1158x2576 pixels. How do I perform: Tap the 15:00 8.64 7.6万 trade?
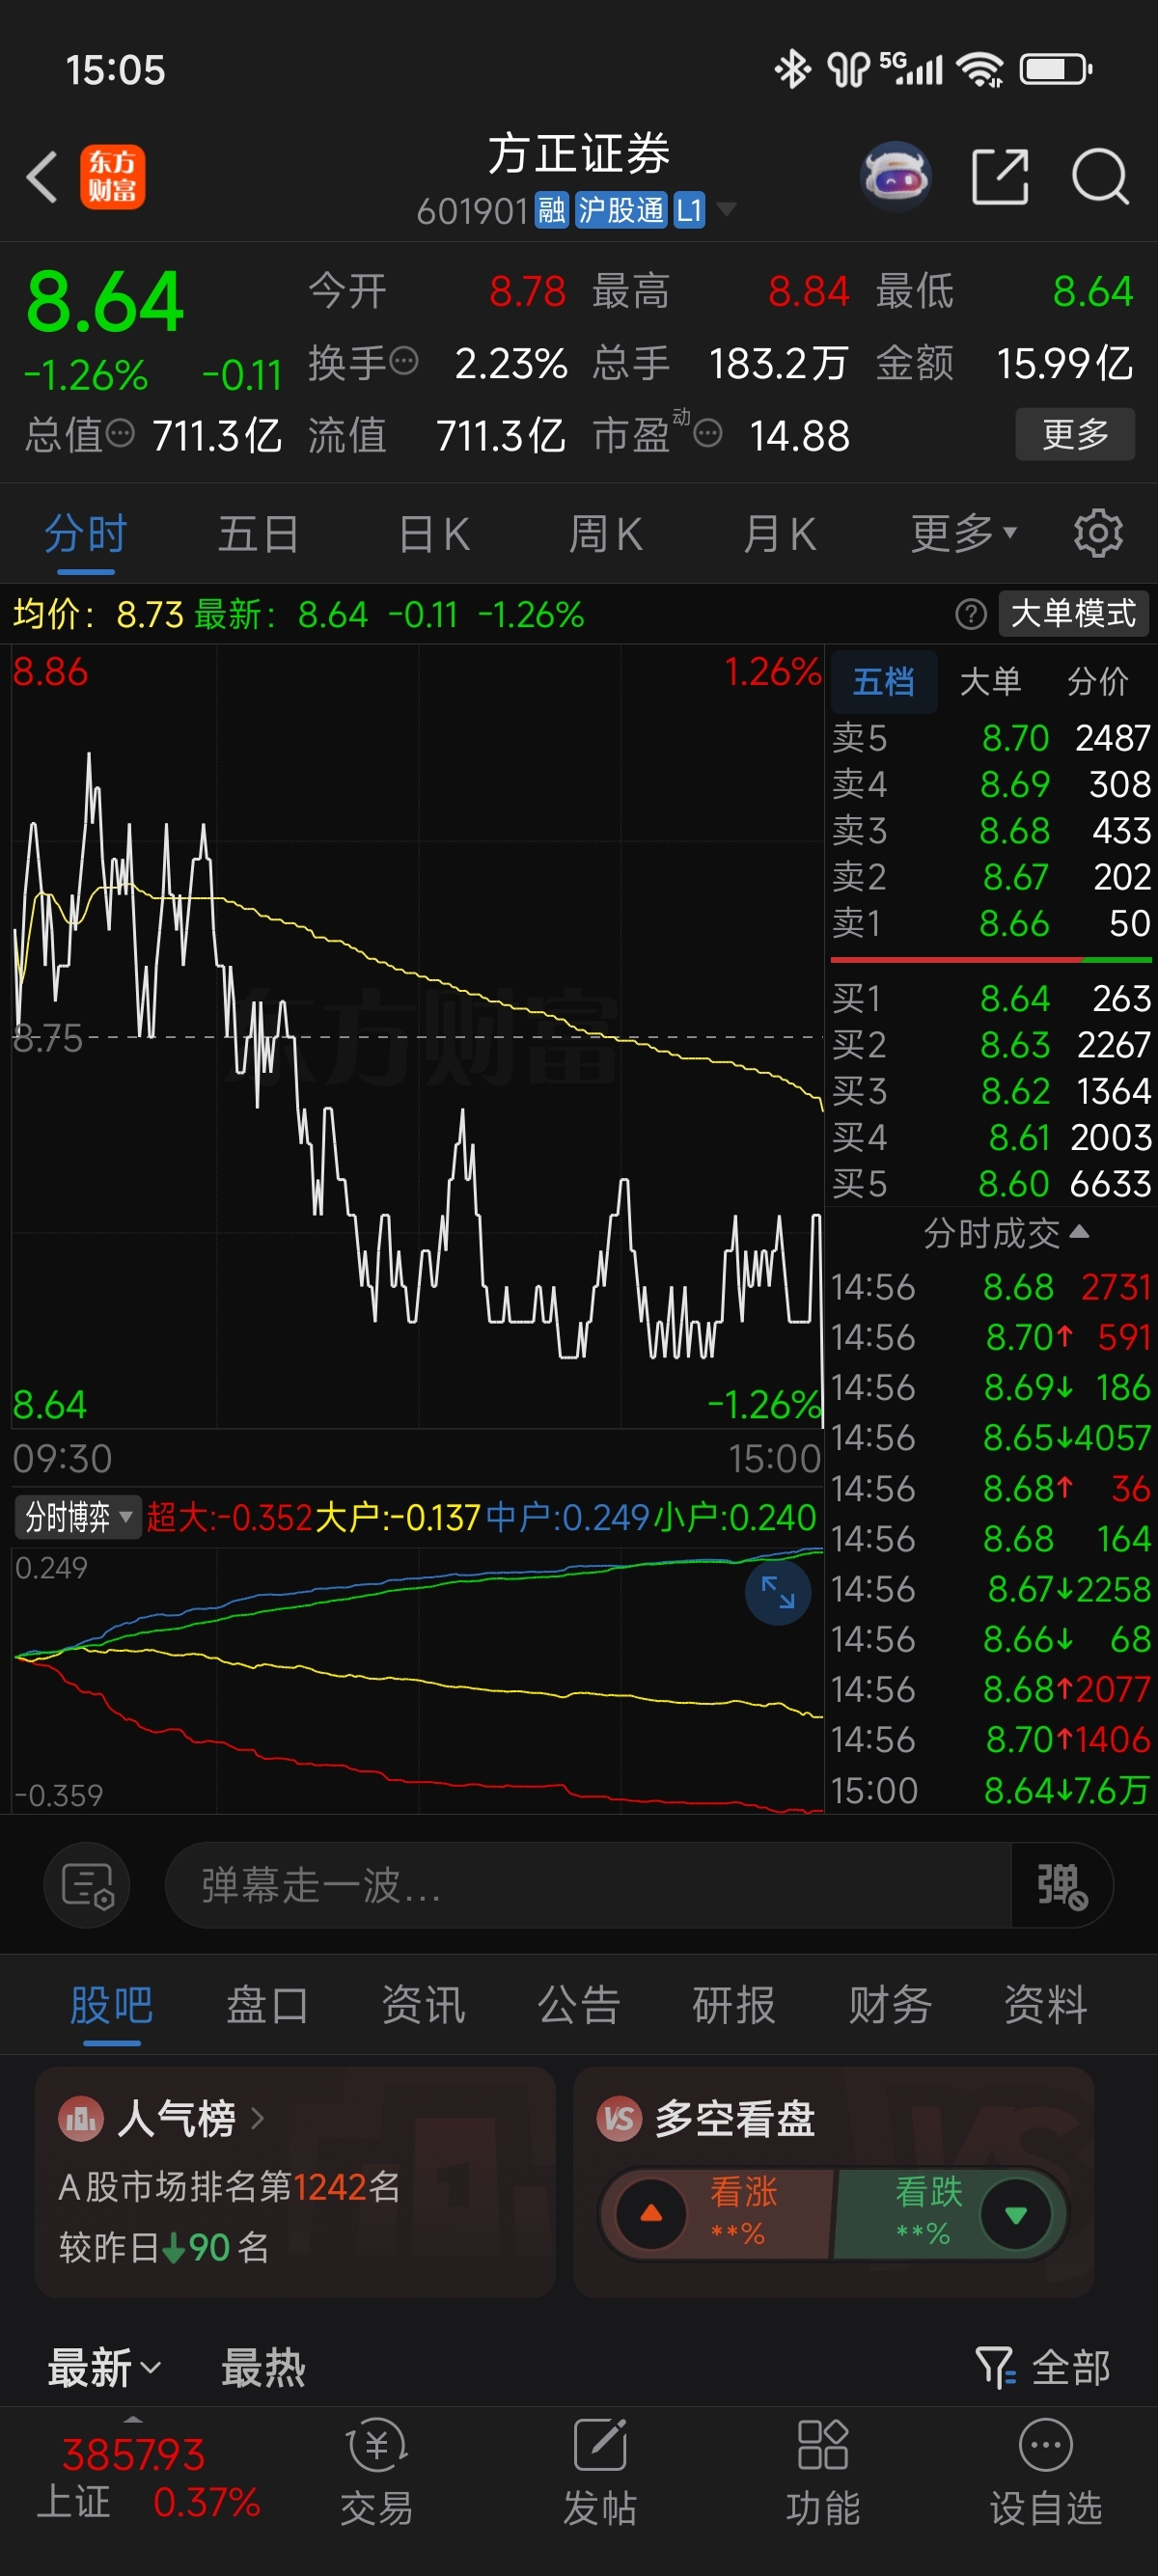pos(991,1790)
